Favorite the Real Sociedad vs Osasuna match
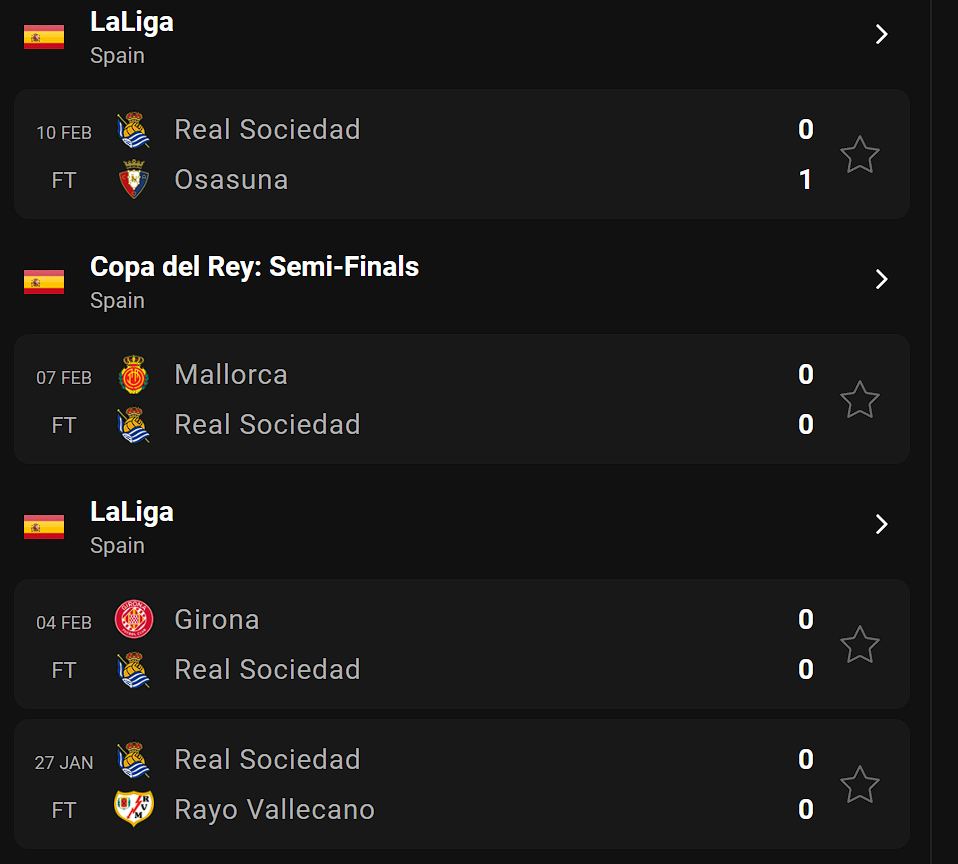958x864 pixels. point(859,155)
